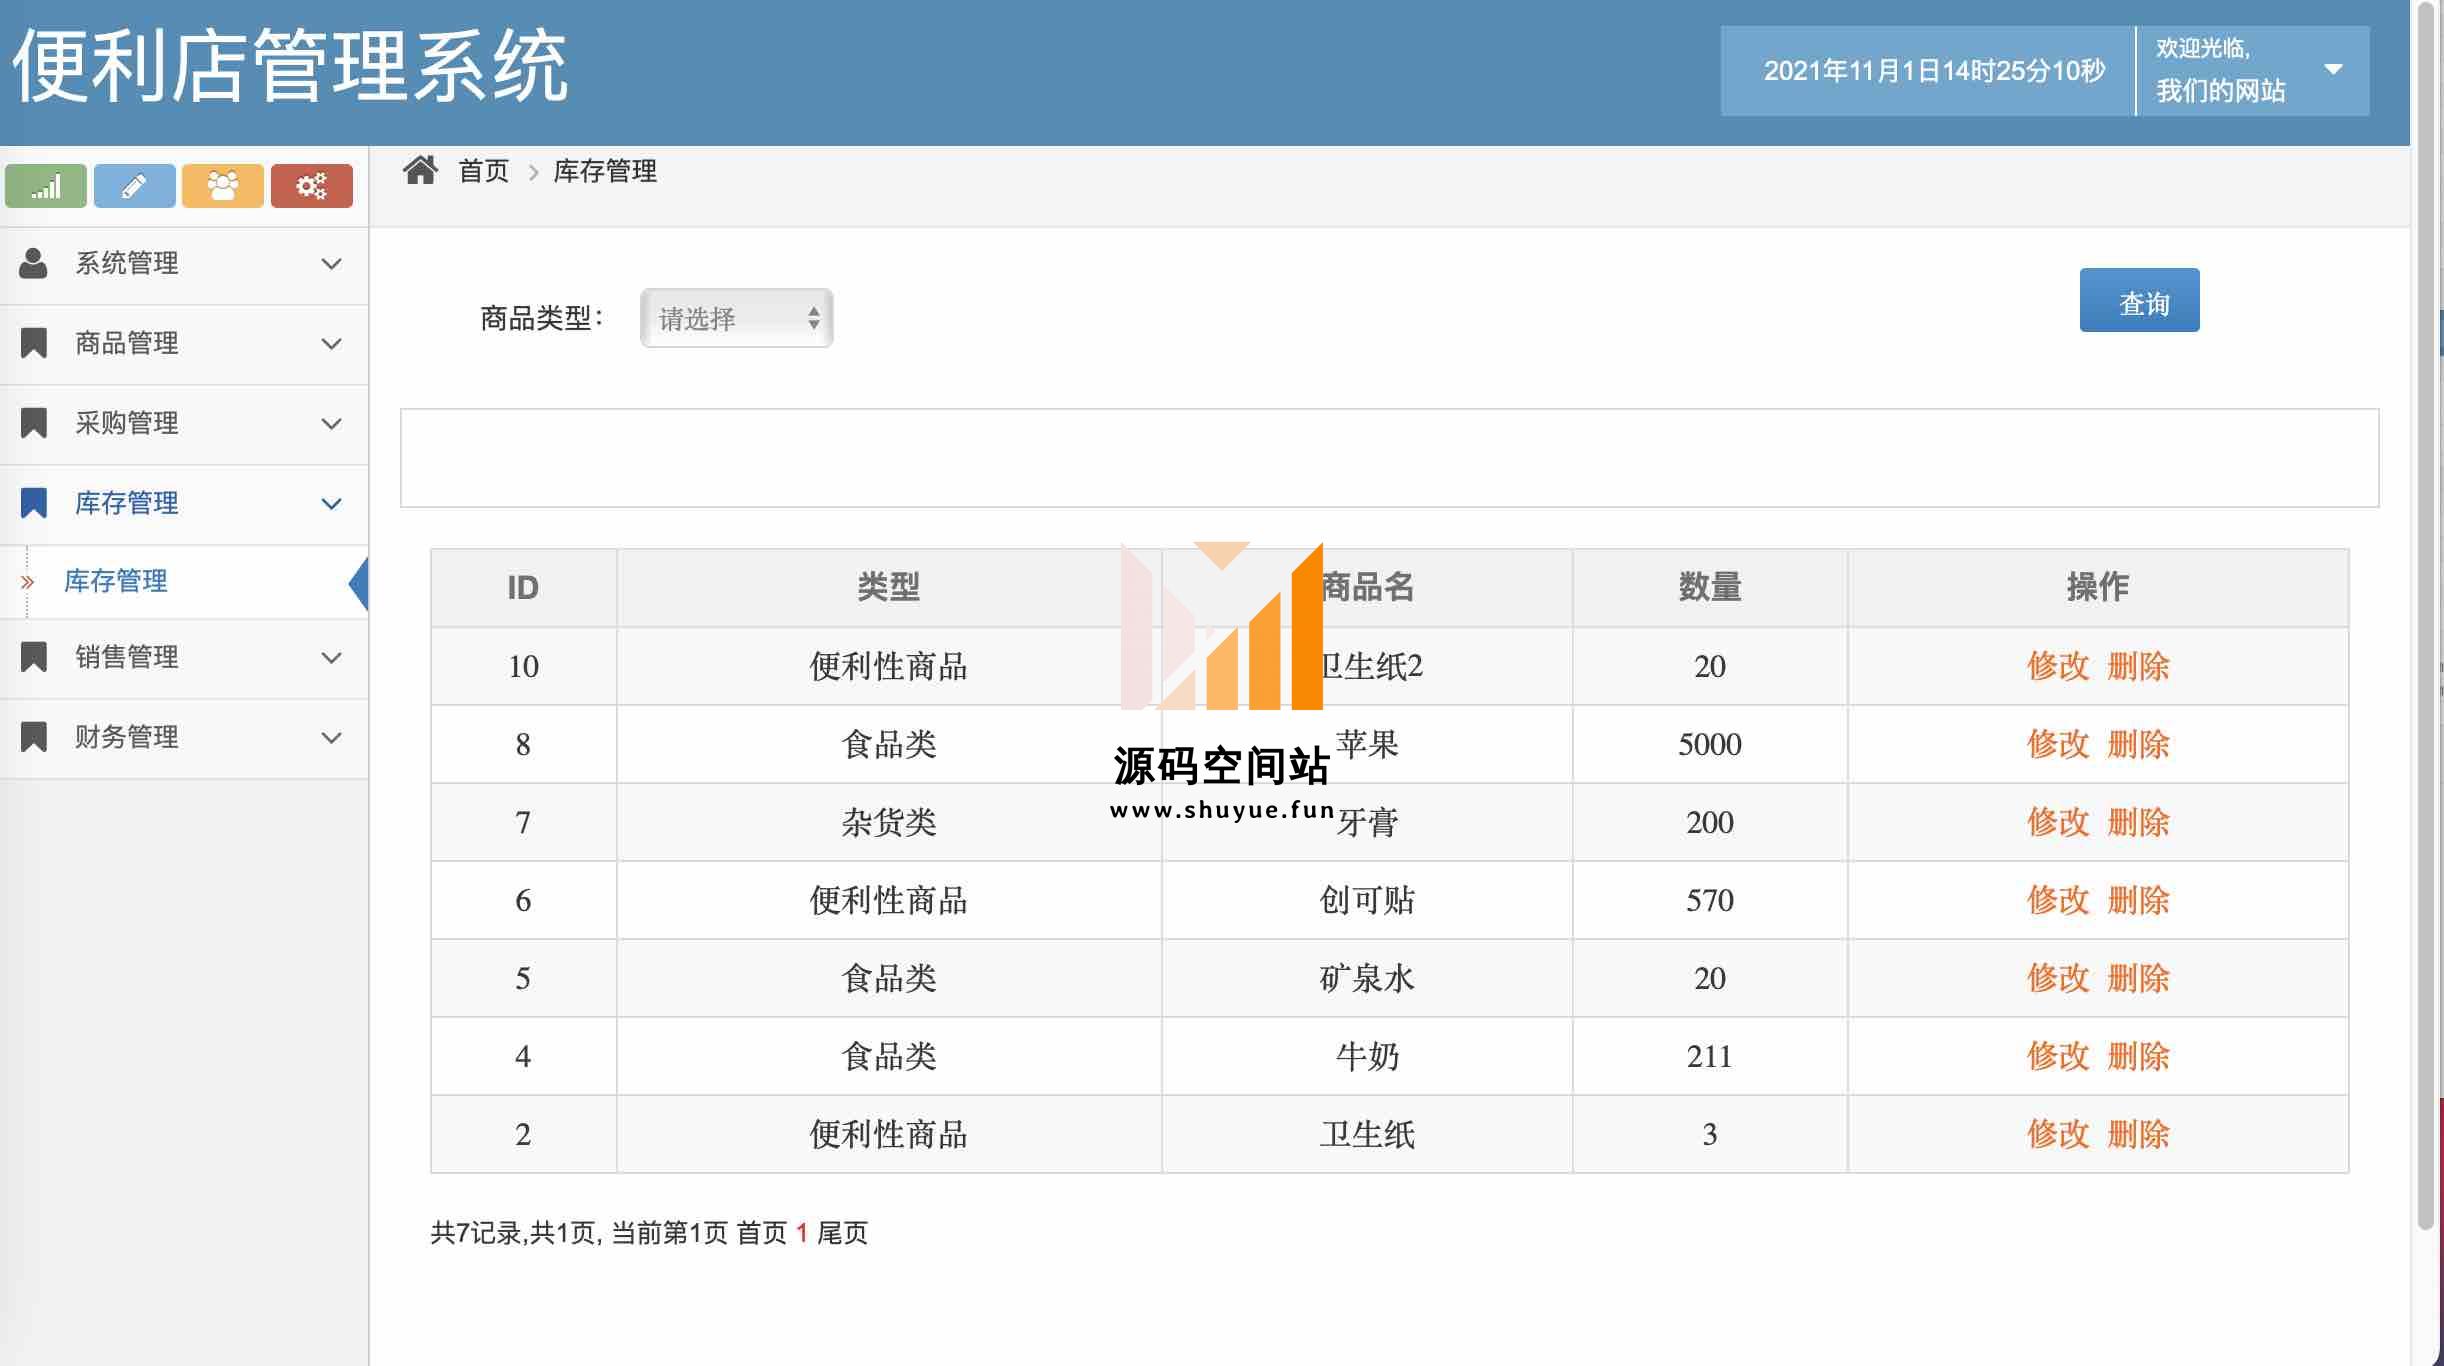Click page number 1 in pagination
This screenshot has width=2444, height=1366.
[x=802, y=1233]
